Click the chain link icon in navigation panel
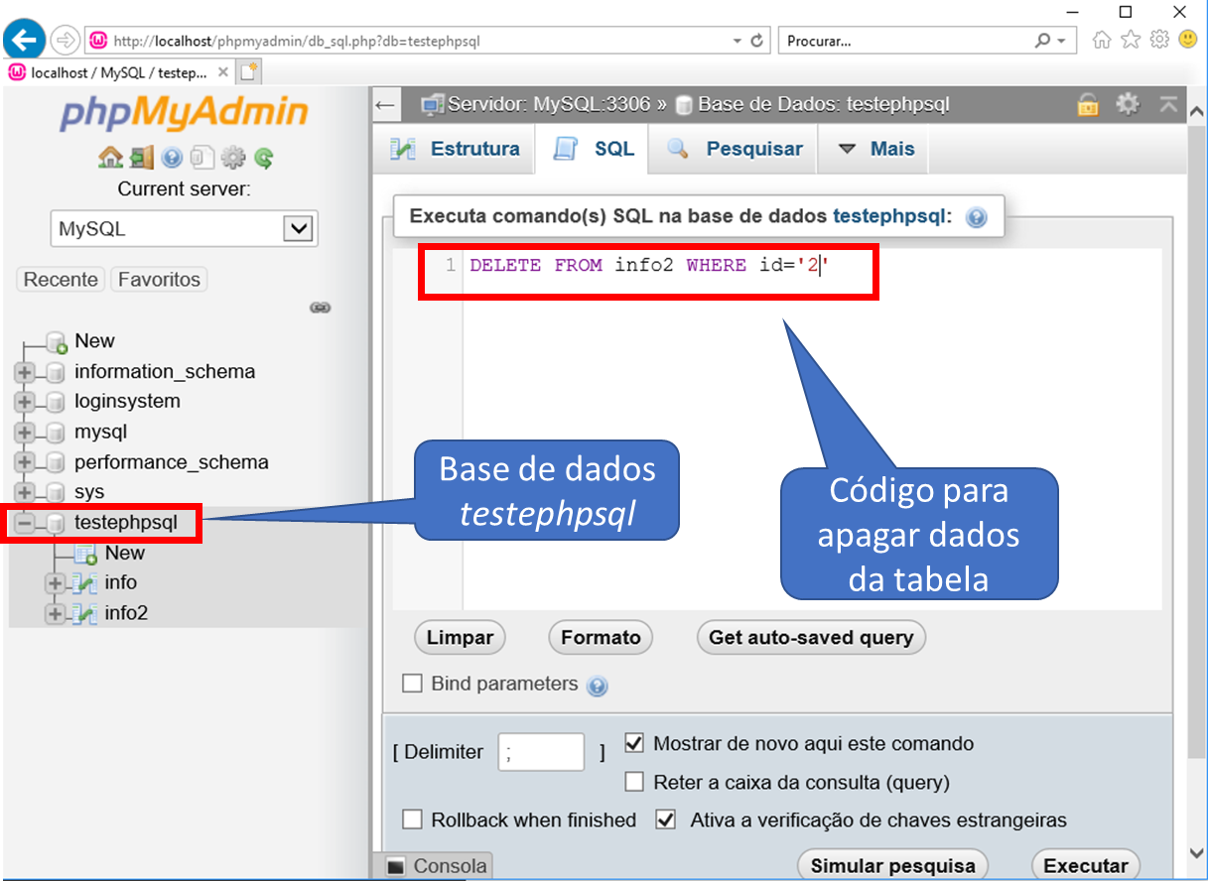This screenshot has width=1208, height=881. coord(320,308)
